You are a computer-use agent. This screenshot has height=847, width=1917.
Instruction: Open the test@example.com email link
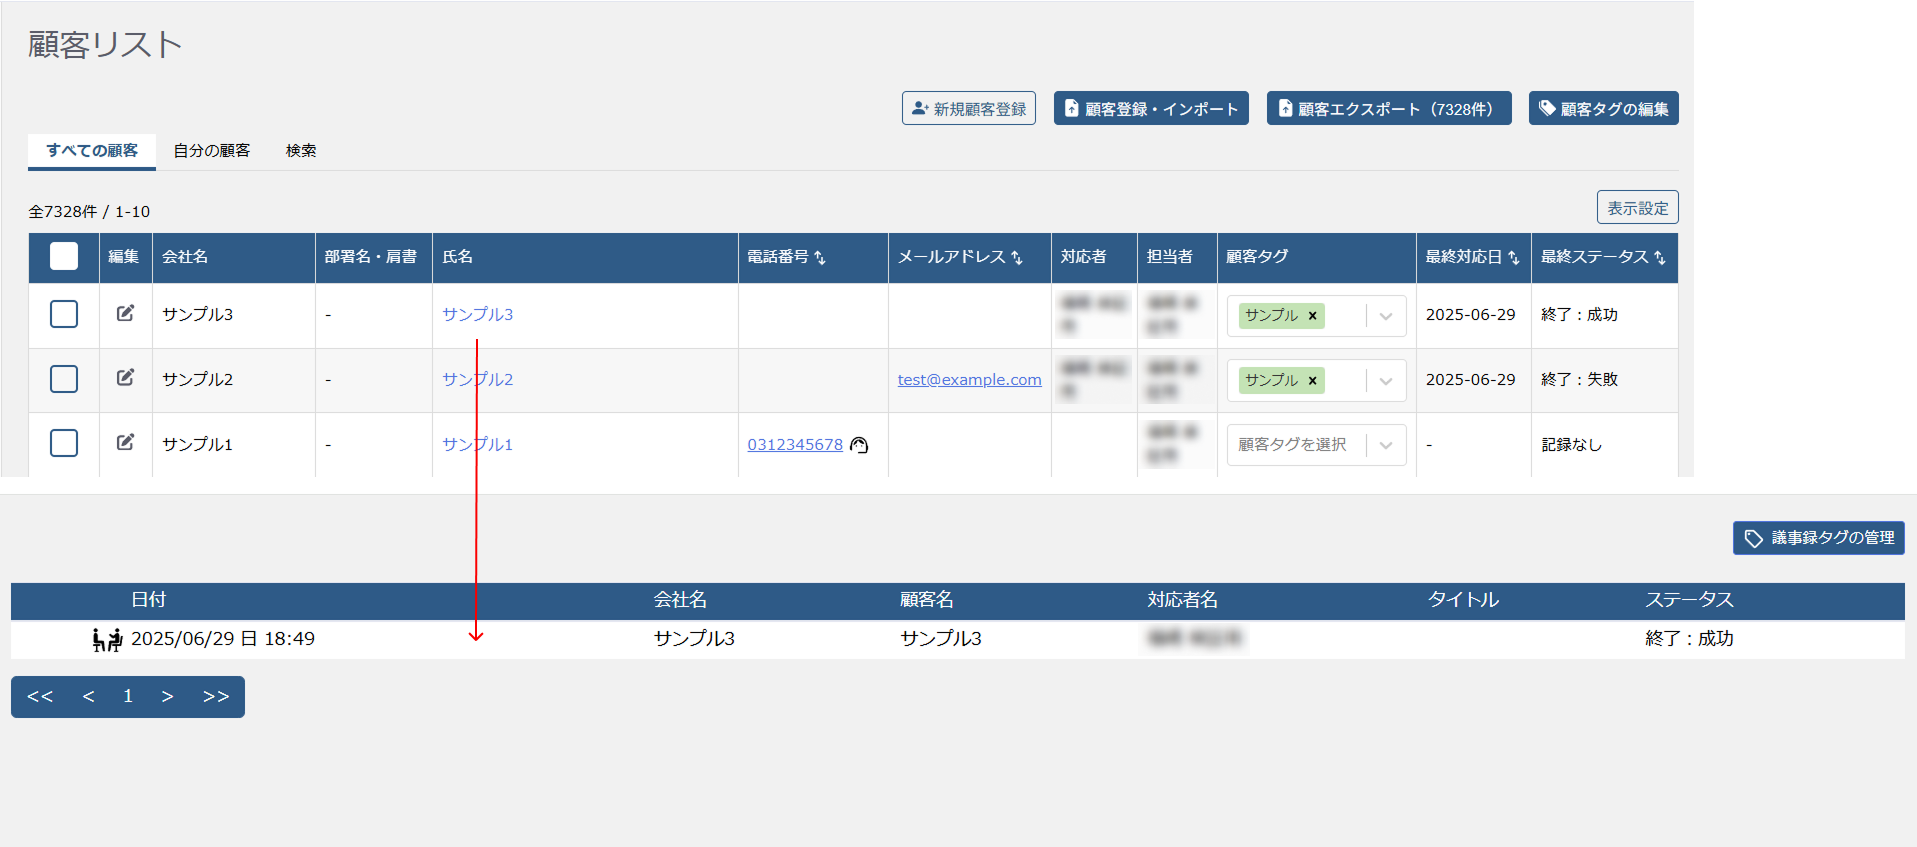coord(969,380)
